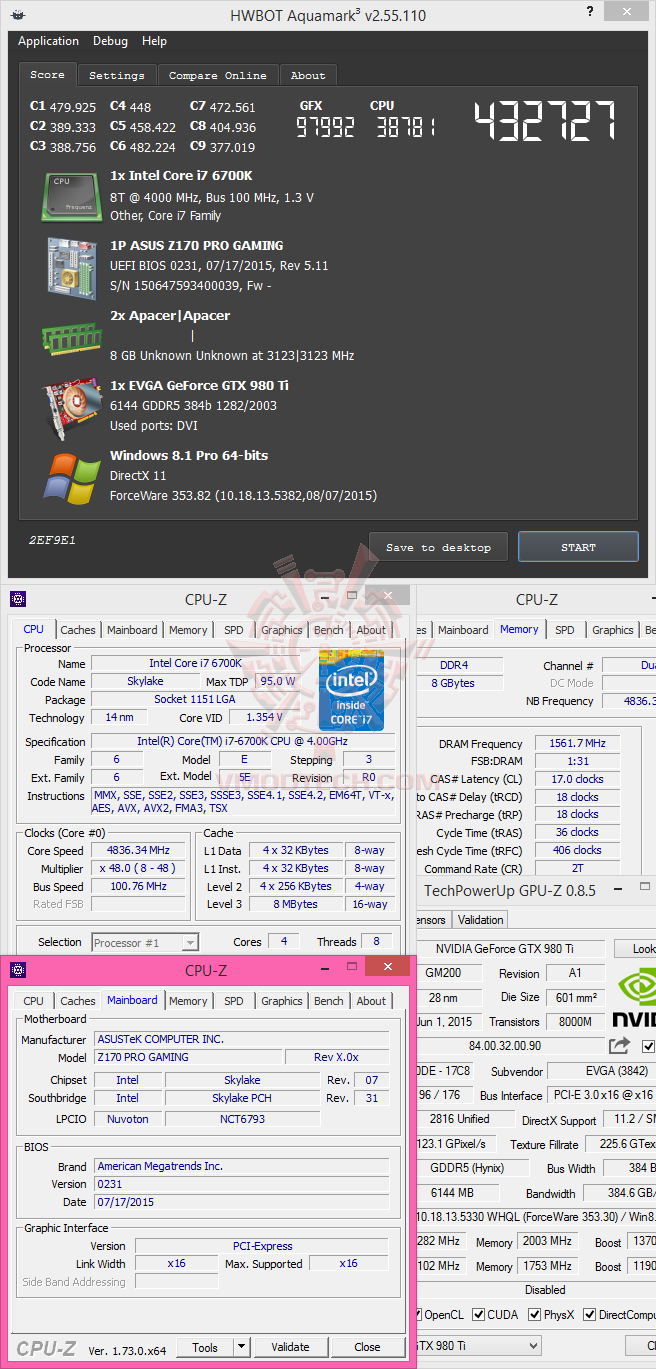Click the Die Size value 601 mm²
The image size is (656, 1369).
[574, 997]
